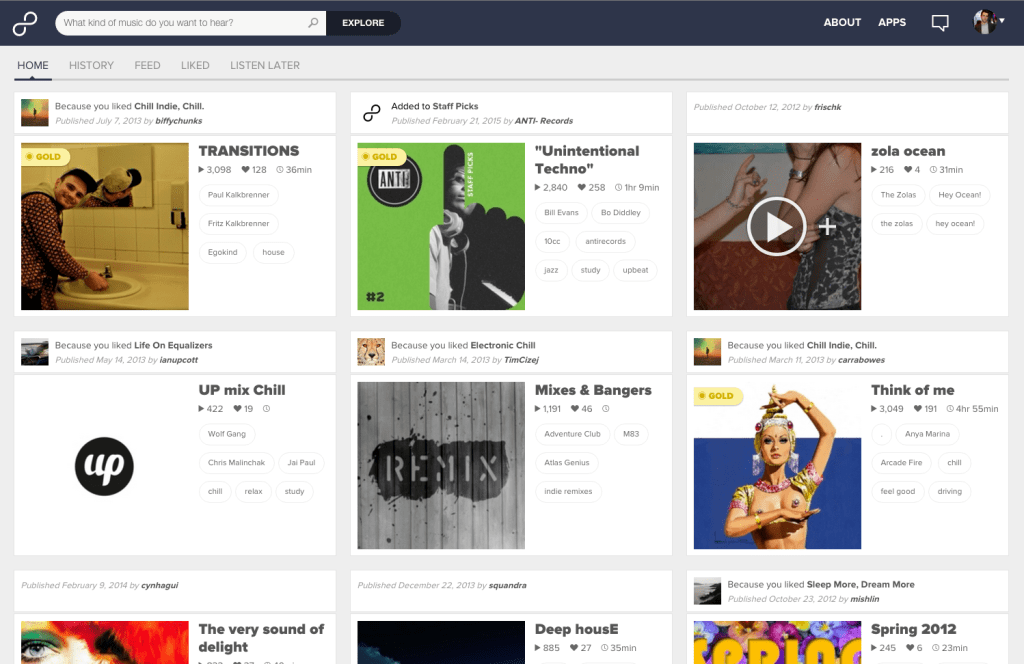Open the Spring 2012 mix title
The height and width of the screenshot is (664, 1024).
coord(913,629)
